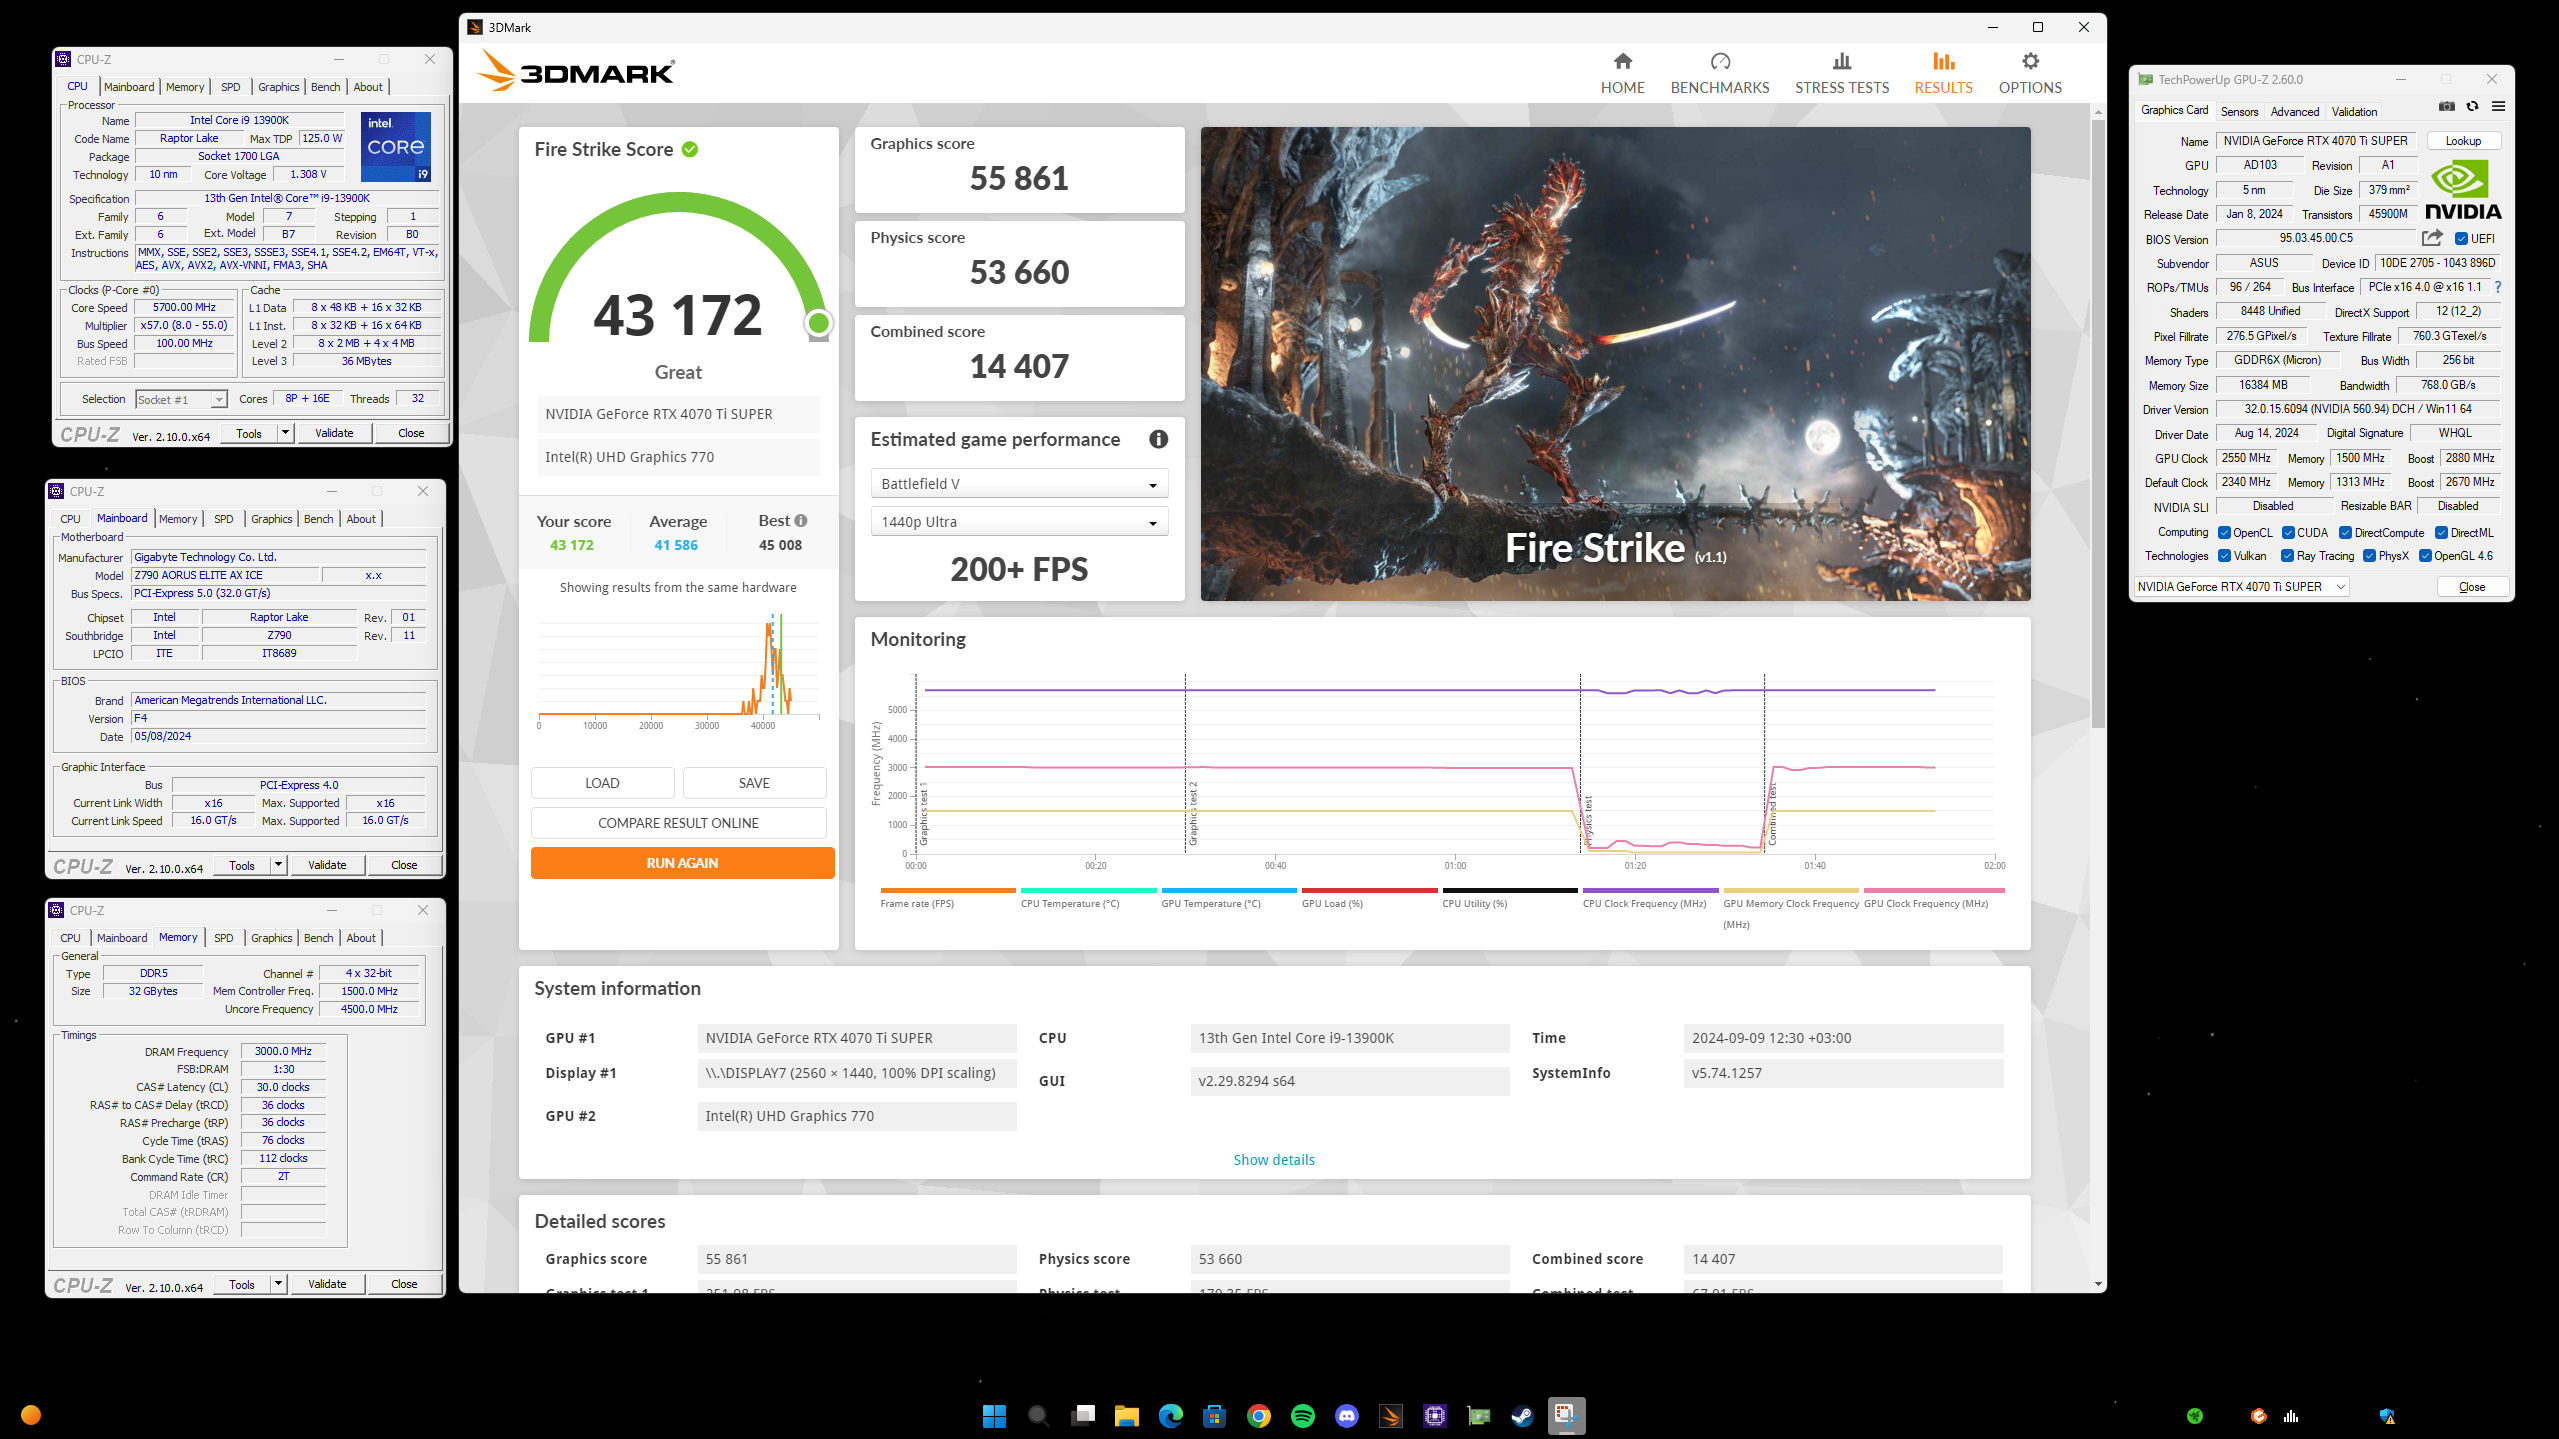Open the GPU selection dropdown in GPU-Z
The image size is (2559, 1439).
point(2242,587)
